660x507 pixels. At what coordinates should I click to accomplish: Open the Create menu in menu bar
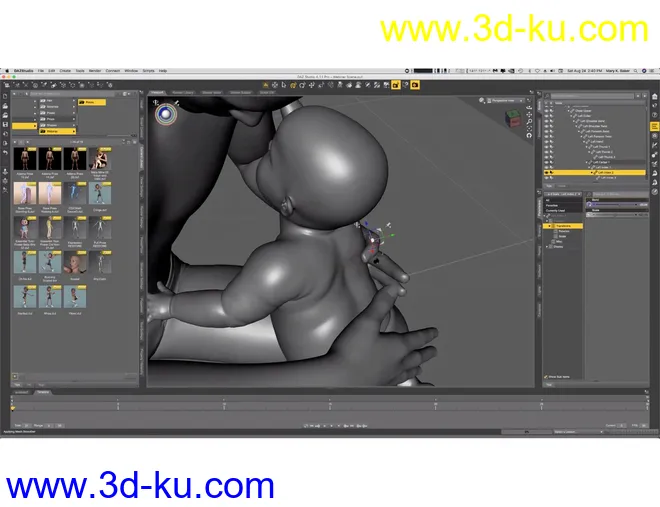pos(65,71)
